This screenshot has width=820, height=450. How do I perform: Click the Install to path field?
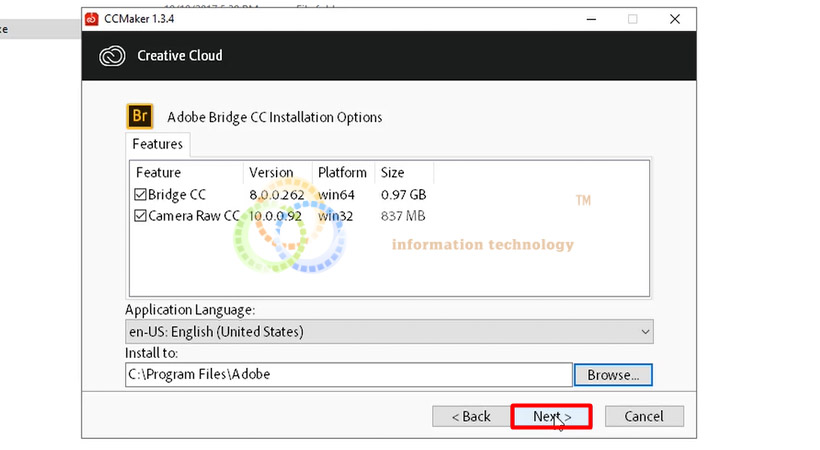click(348, 375)
